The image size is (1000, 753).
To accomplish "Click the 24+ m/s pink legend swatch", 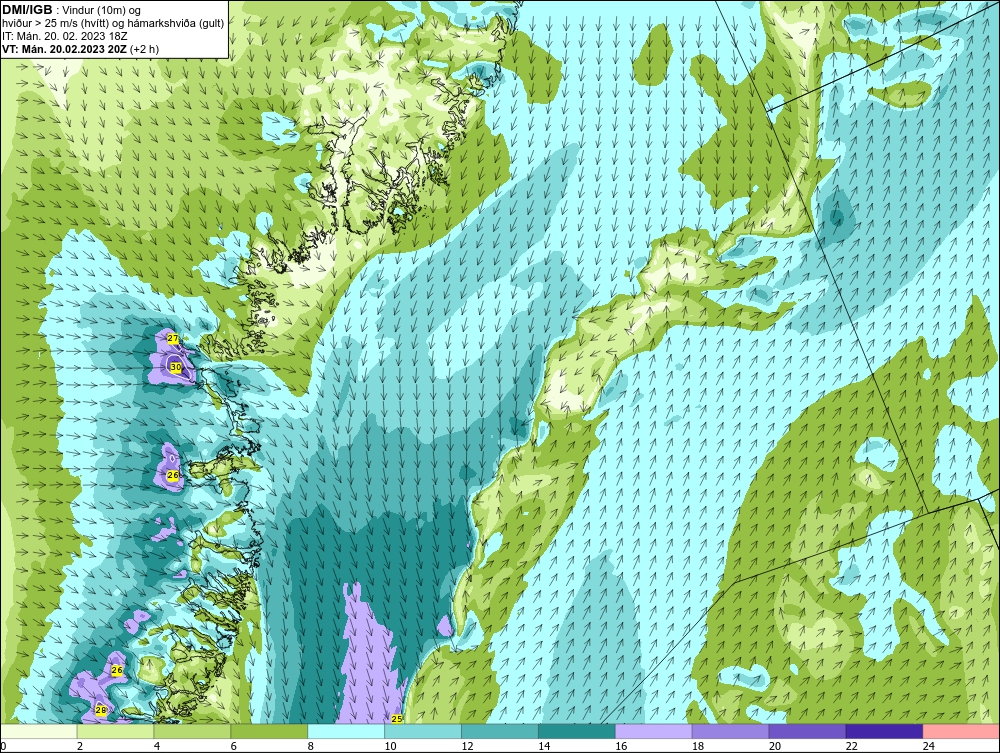I will (961, 731).
